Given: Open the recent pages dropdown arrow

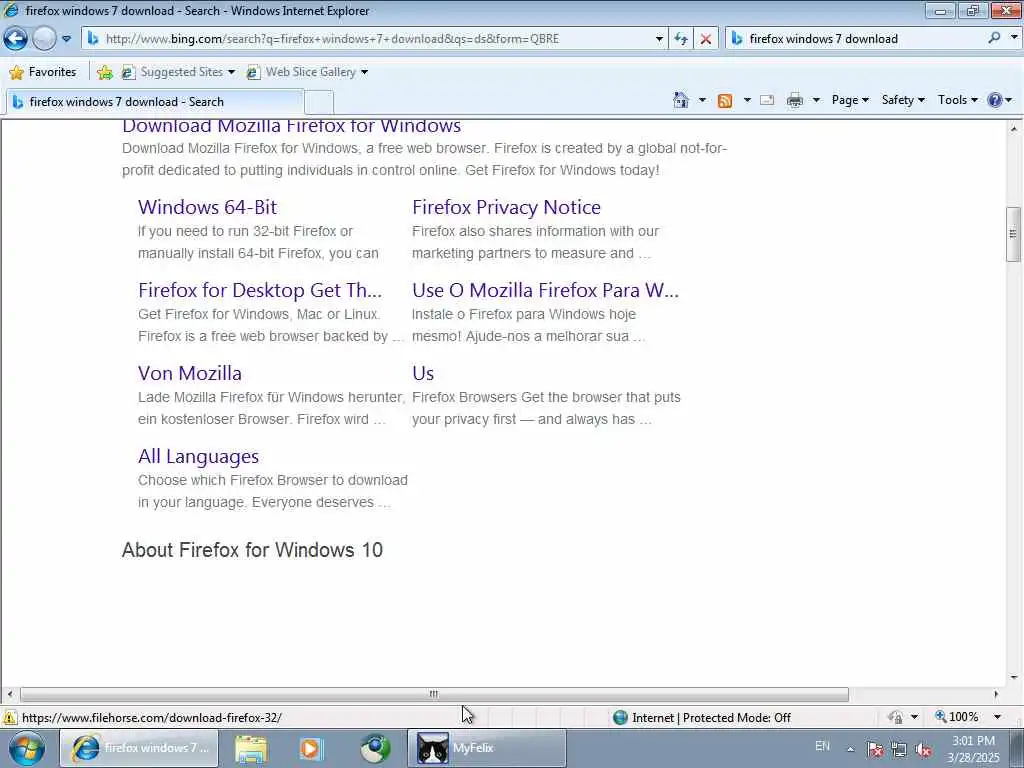Looking at the screenshot, I should (x=66, y=39).
